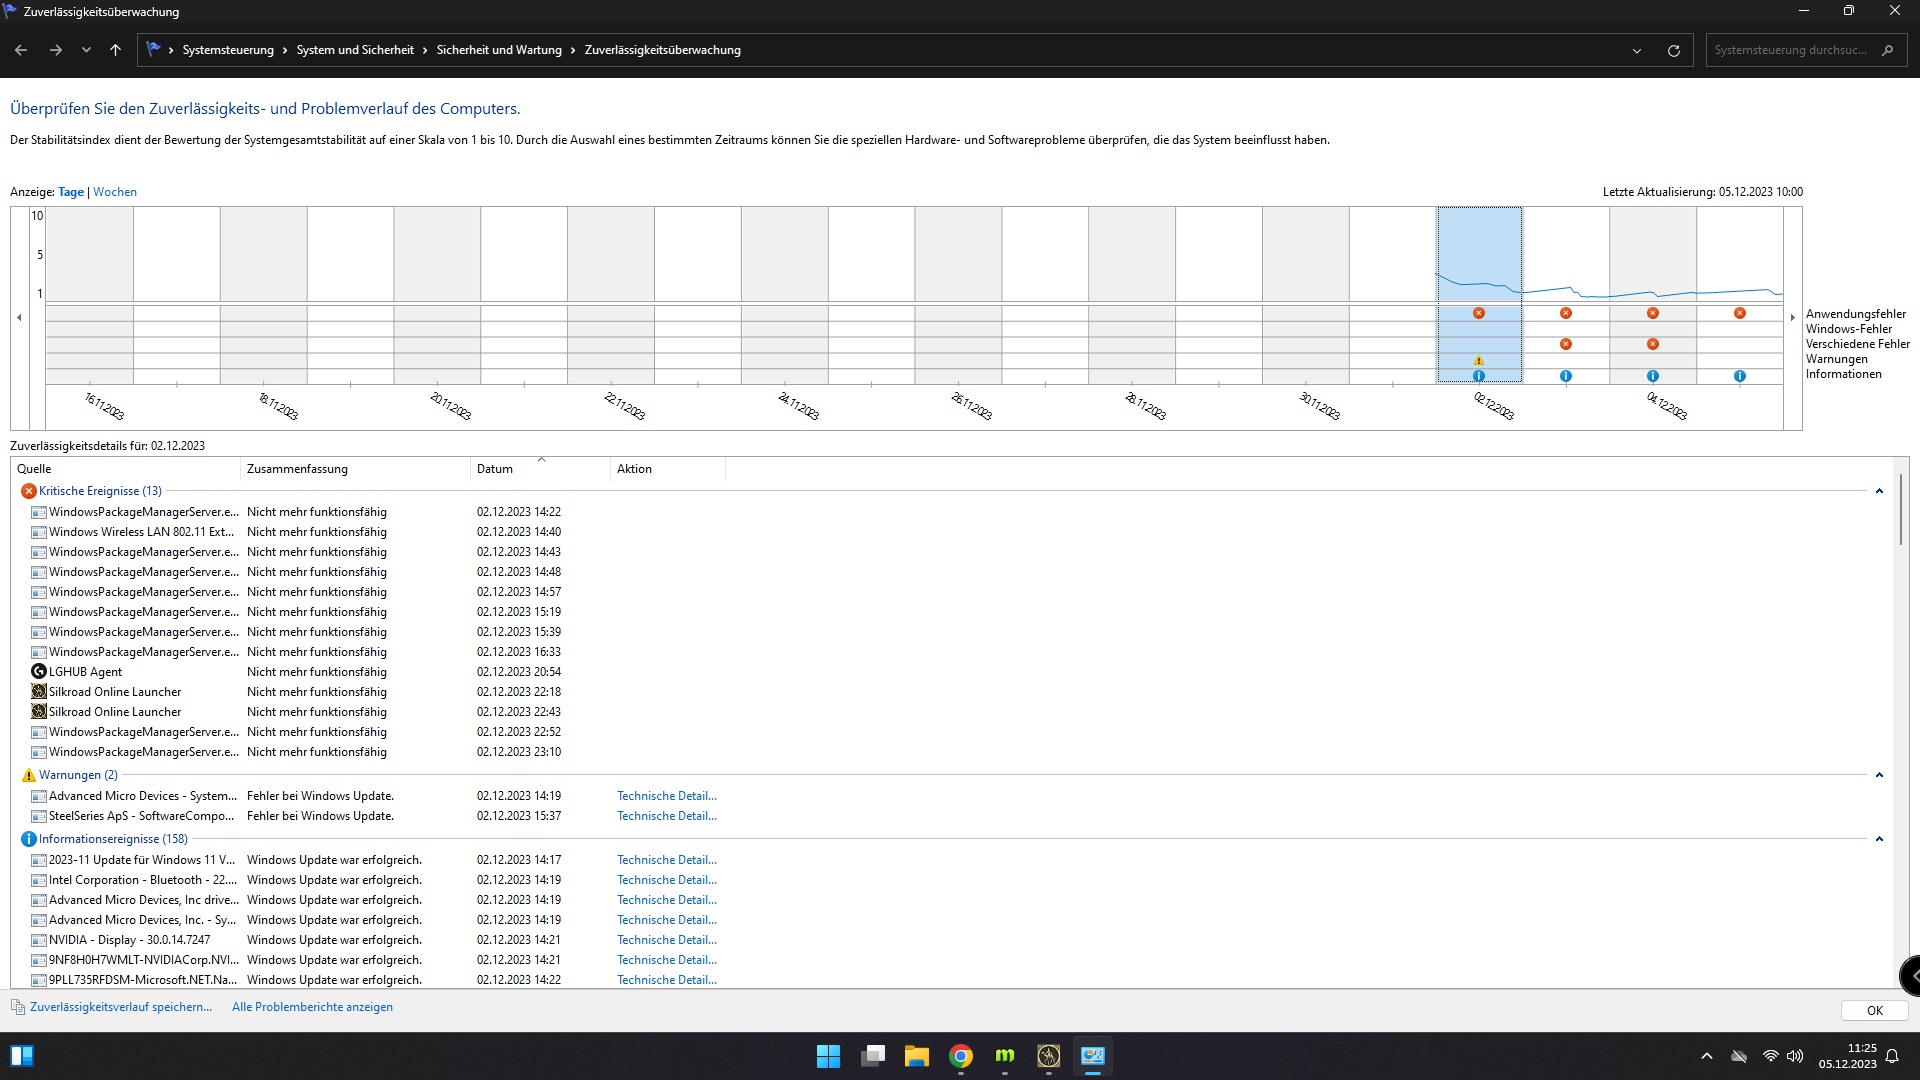
Task: Click the vertical scrollbar of the details list
Action: 1900,510
